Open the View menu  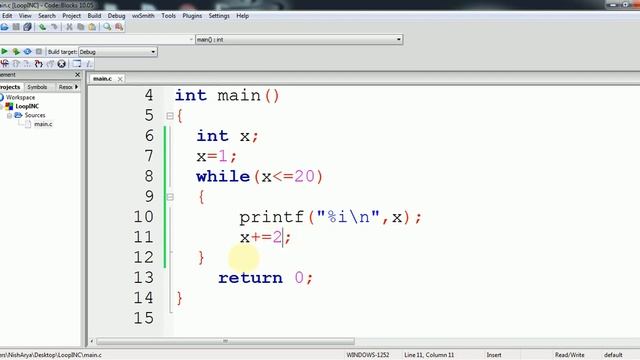coord(25,16)
